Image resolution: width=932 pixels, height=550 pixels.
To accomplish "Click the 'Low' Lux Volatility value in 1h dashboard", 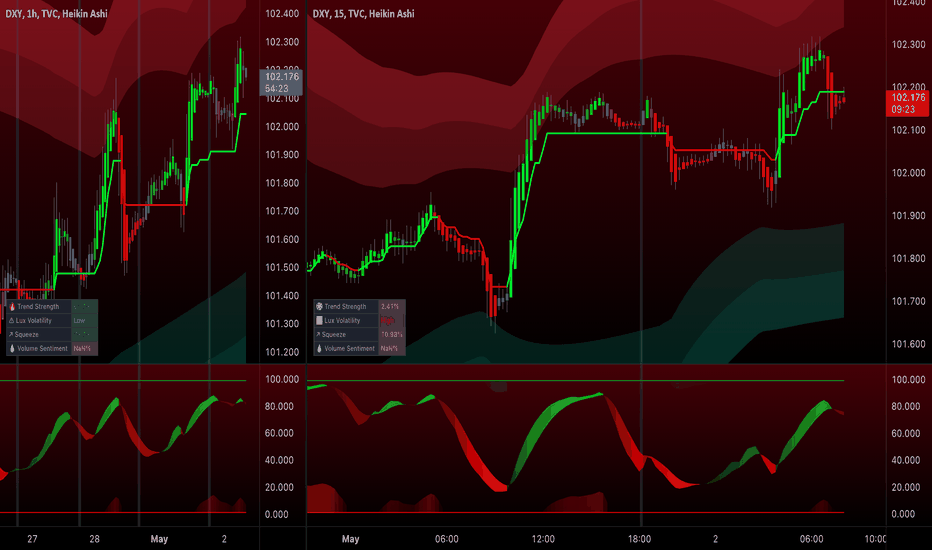I will [80, 320].
